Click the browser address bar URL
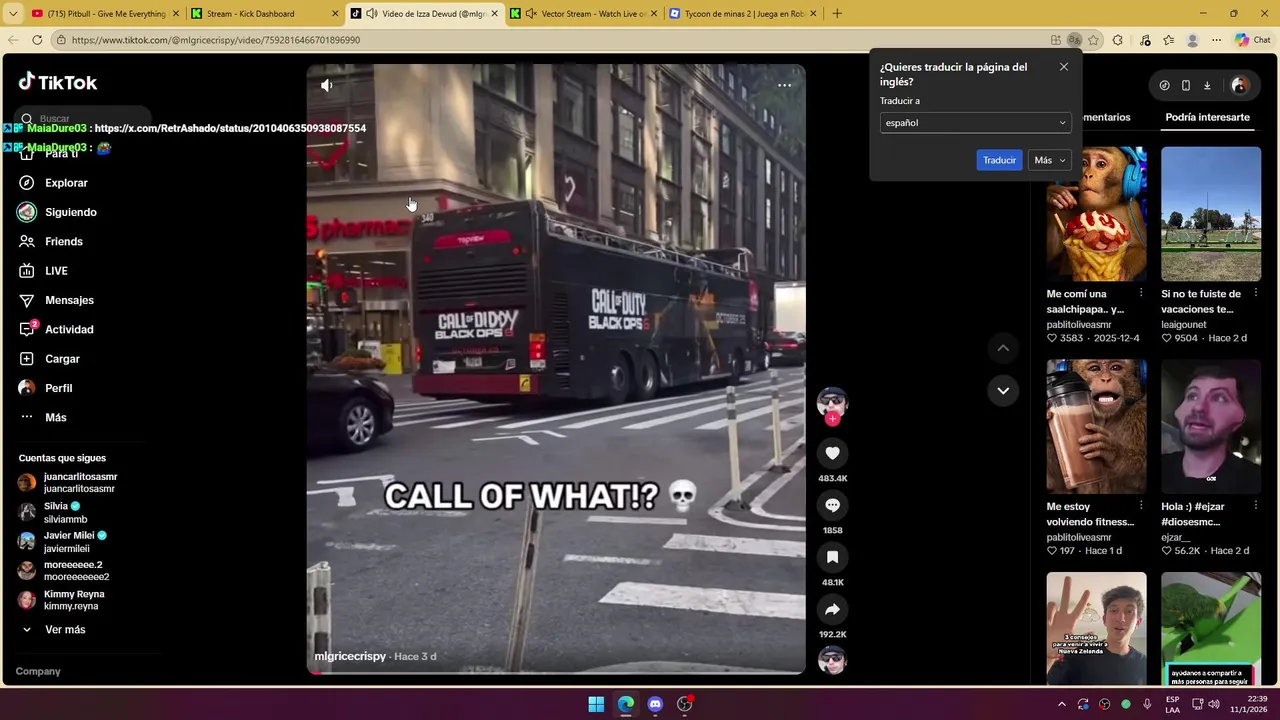The width and height of the screenshot is (1280, 720). 216,40
